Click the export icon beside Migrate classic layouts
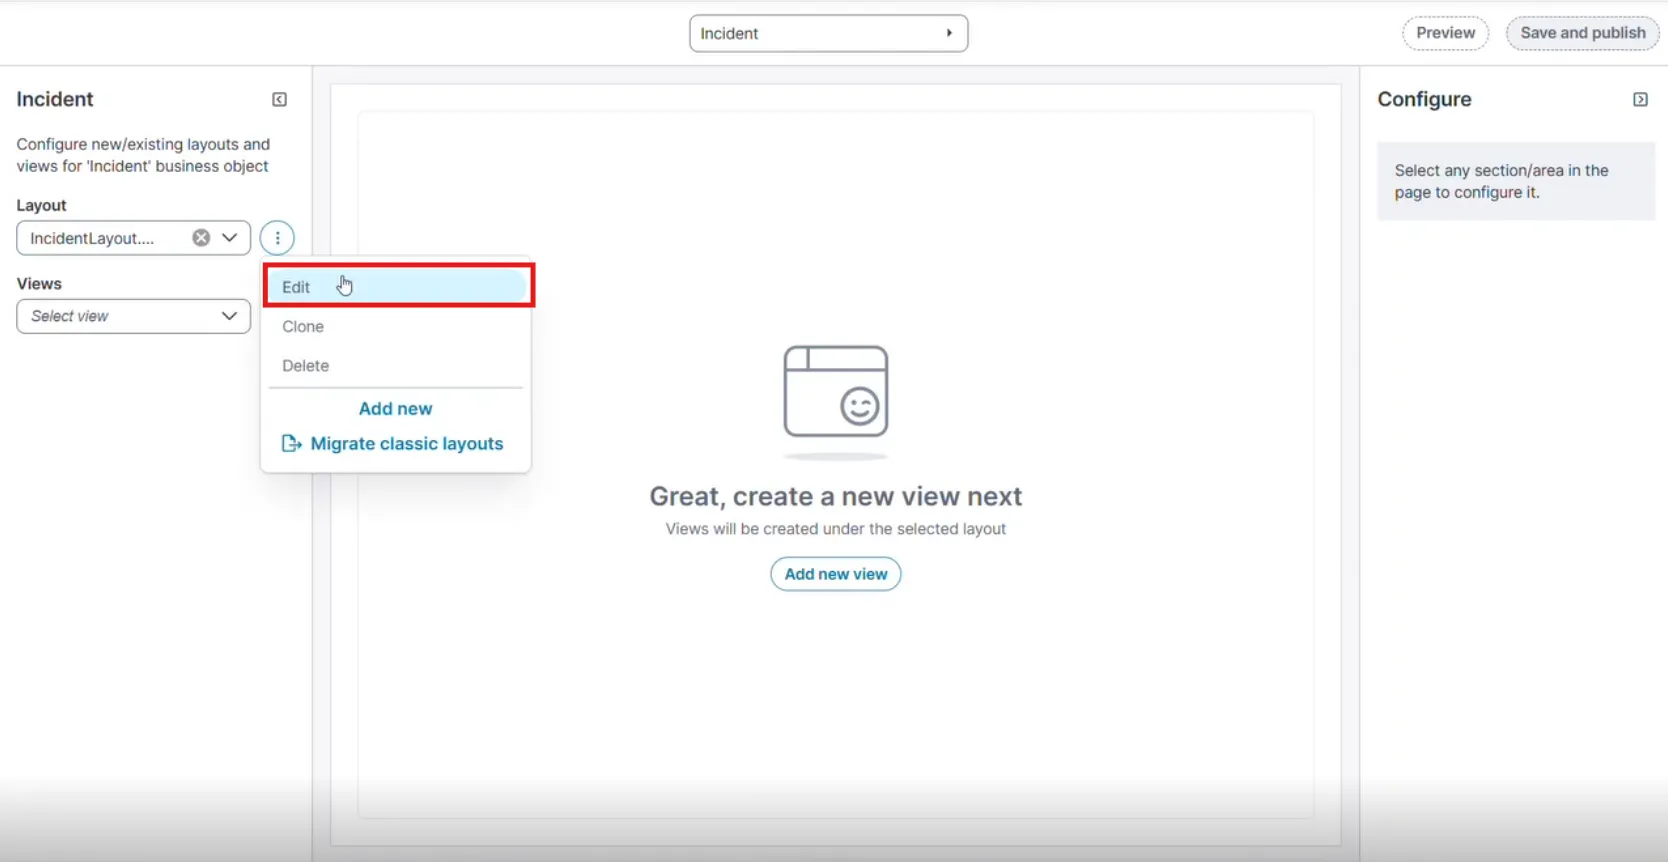Screen dimensions: 1668x862 (291, 444)
